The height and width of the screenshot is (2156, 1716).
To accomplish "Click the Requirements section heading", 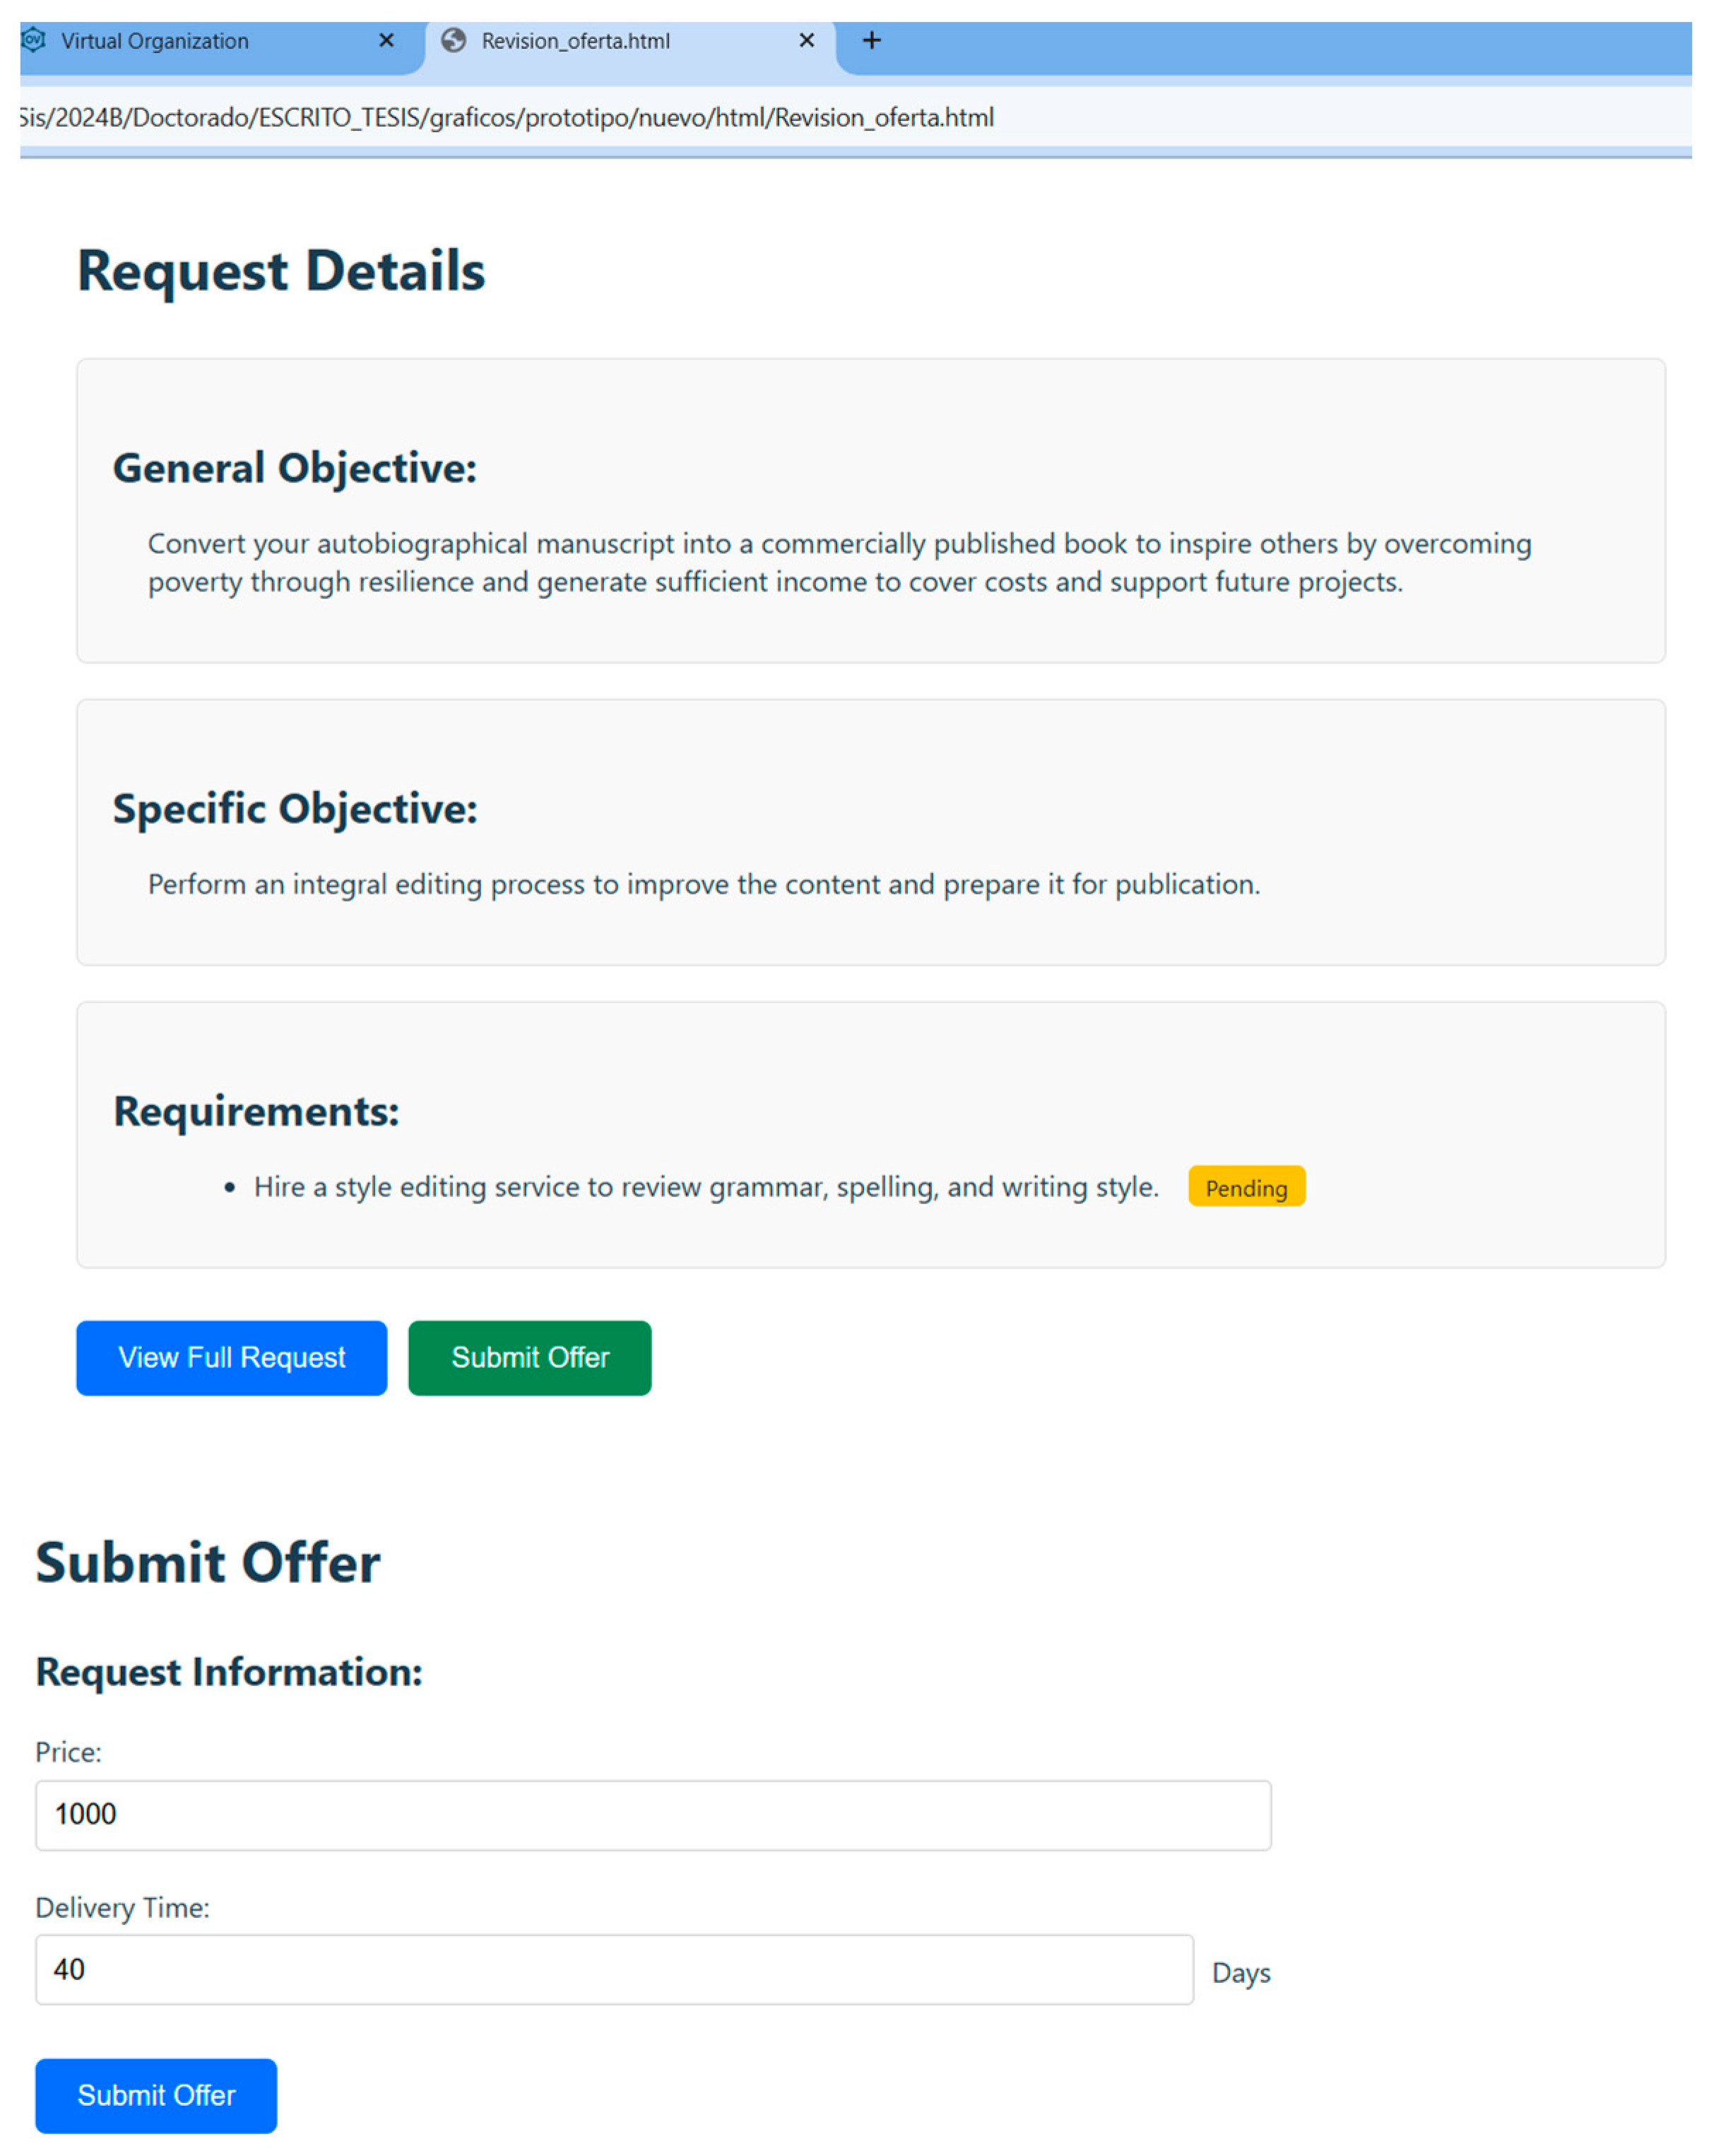I will point(256,1111).
